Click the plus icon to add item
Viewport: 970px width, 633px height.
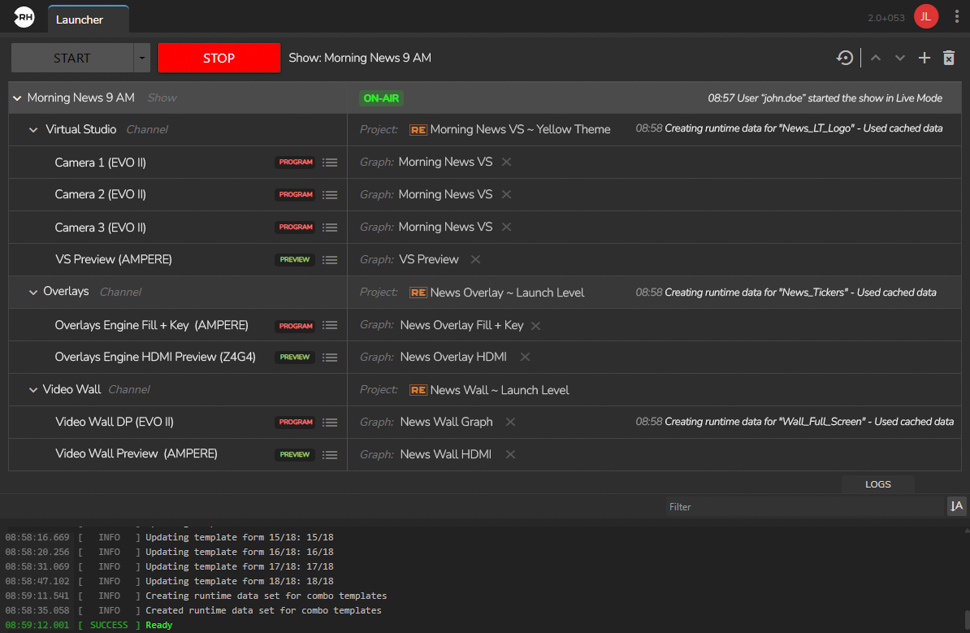click(x=924, y=58)
